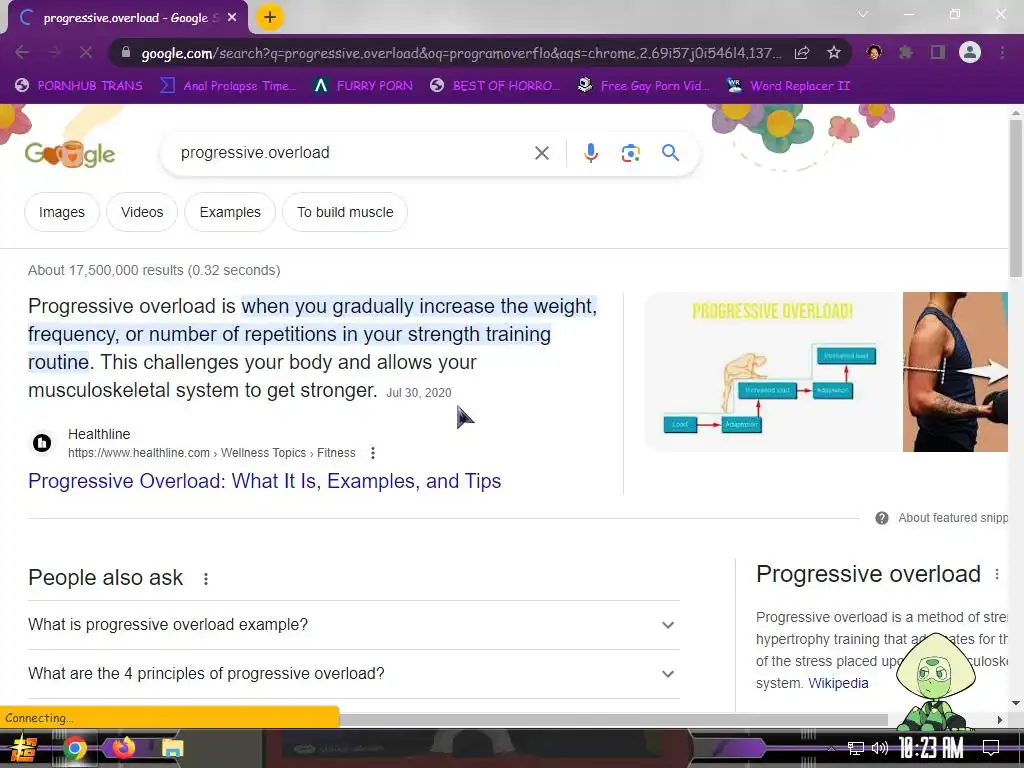Stop loading the page
The width and height of the screenshot is (1024, 768).
tap(86, 52)
